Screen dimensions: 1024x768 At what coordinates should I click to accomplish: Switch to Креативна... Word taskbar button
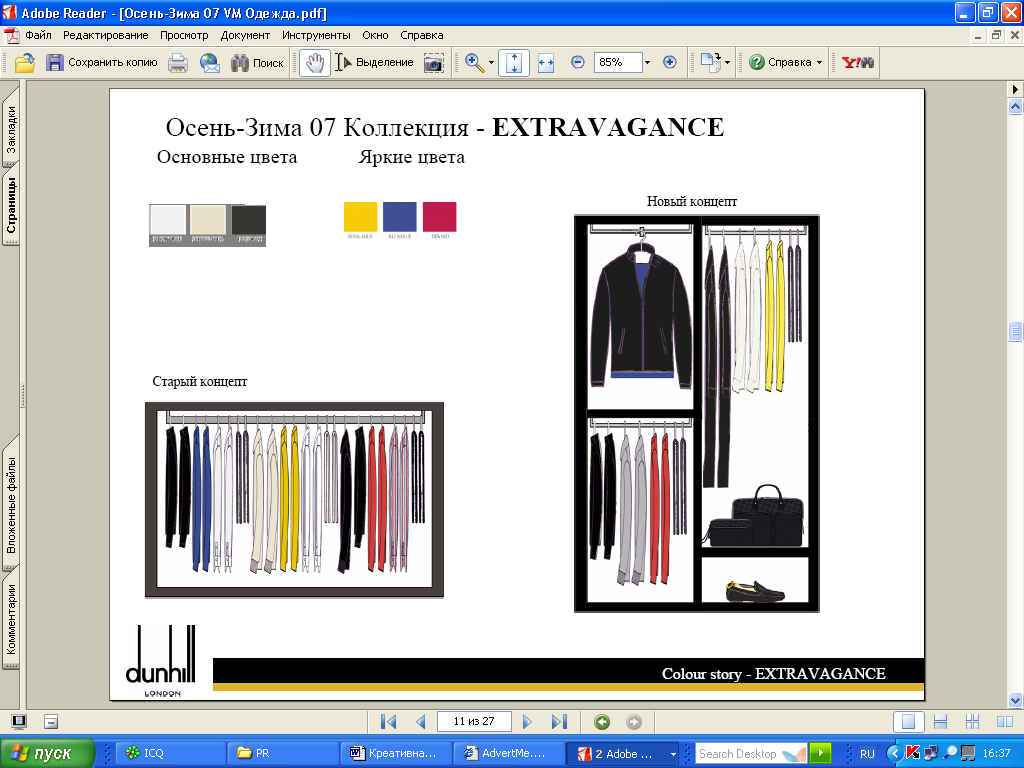pyautogui.click(x=396, y=753)
